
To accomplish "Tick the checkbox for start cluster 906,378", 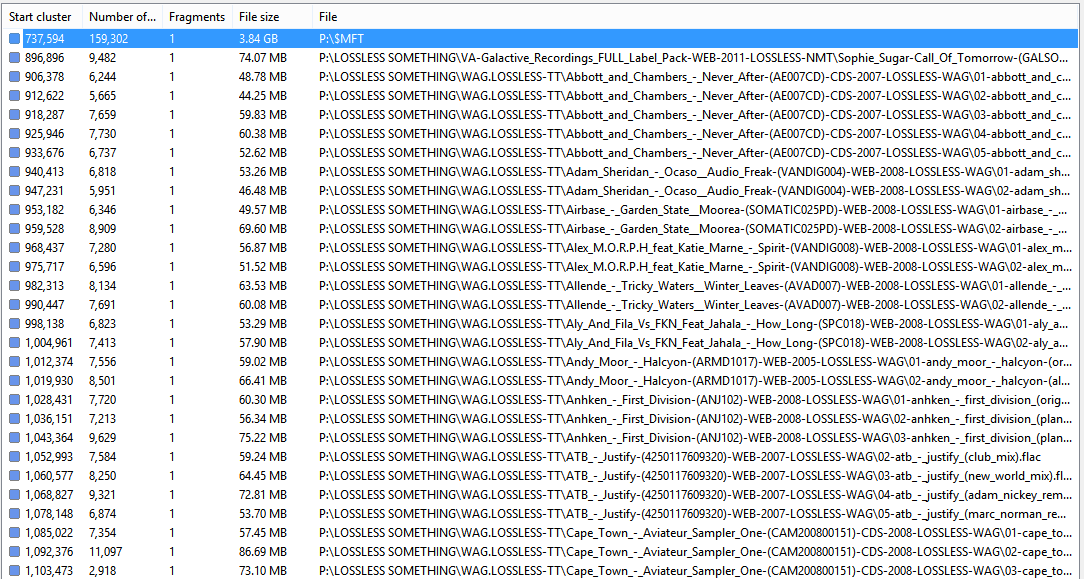I will 14,77.
